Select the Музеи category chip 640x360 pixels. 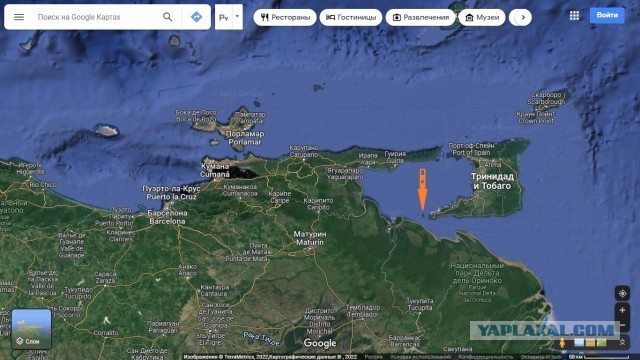482,18
